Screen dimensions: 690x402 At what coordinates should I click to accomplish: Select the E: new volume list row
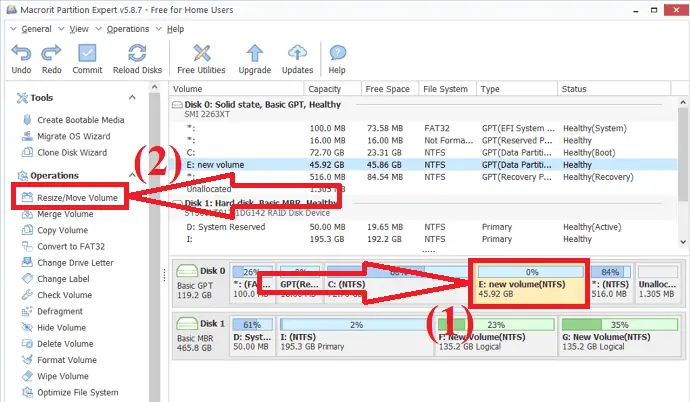point(423,165)
